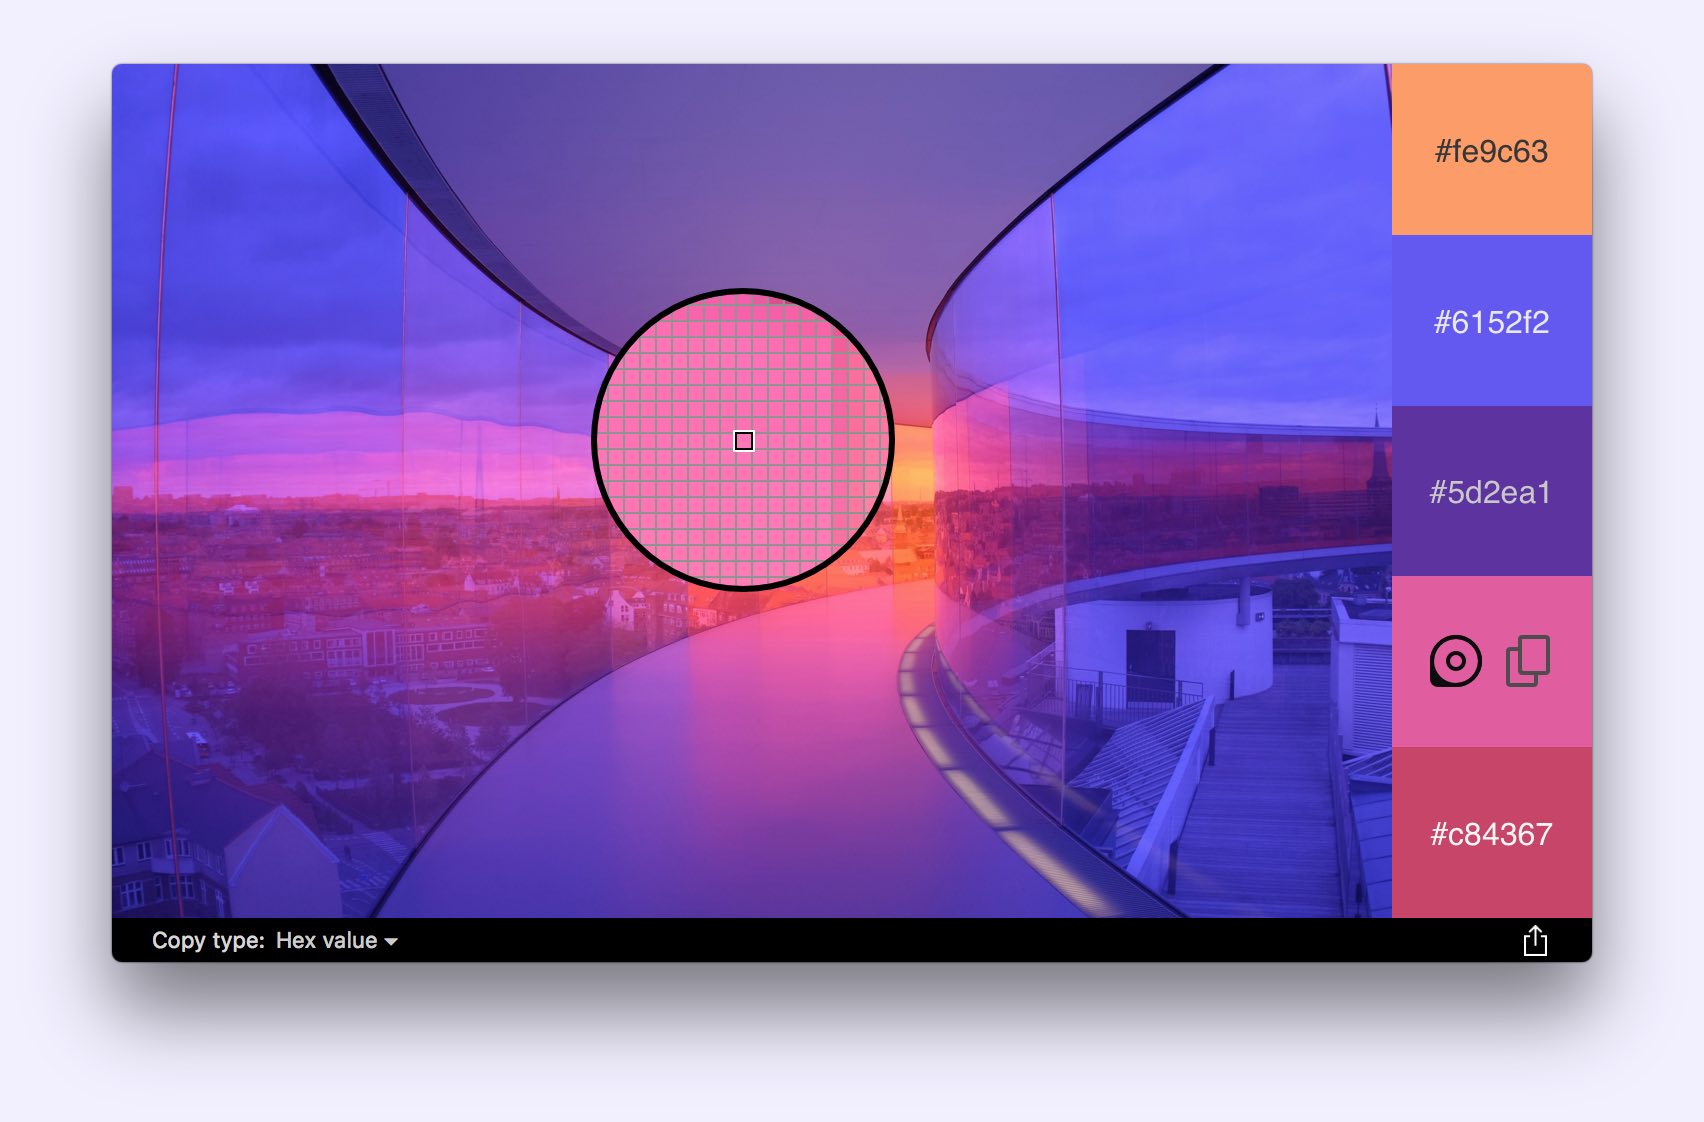The image size is (1704, 1122).
Task: Click the center pixel selector square
Action: (744, 441)
